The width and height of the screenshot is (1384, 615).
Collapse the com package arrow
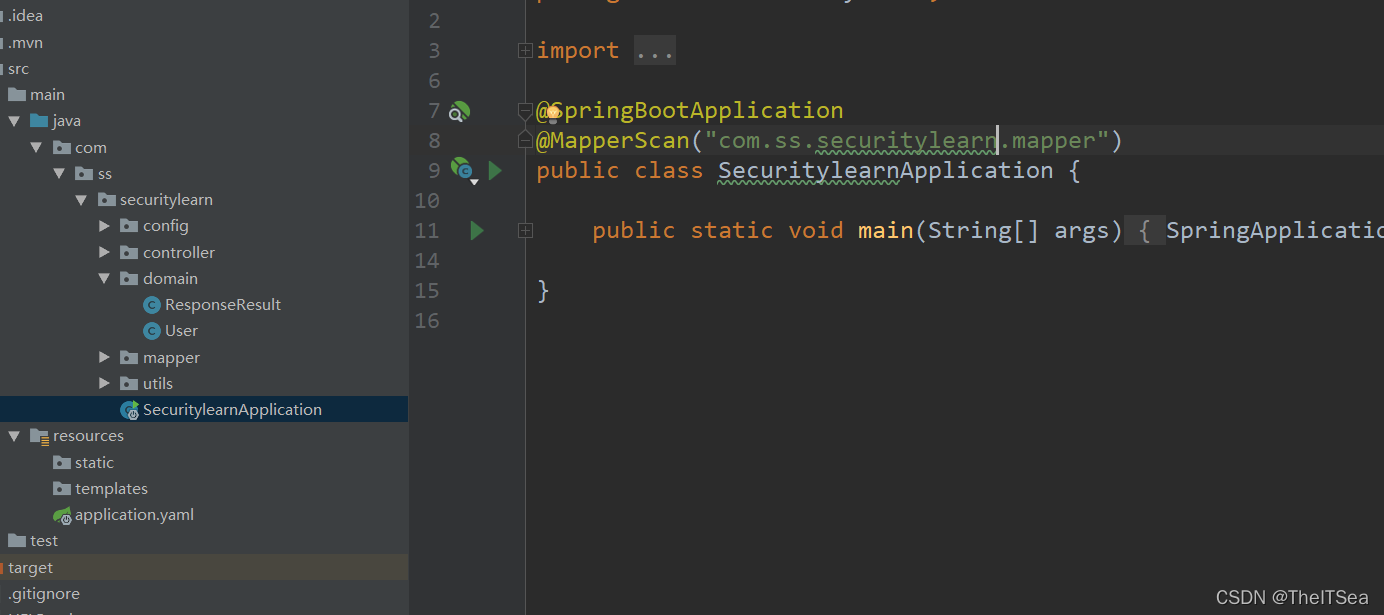pos(37,147)
